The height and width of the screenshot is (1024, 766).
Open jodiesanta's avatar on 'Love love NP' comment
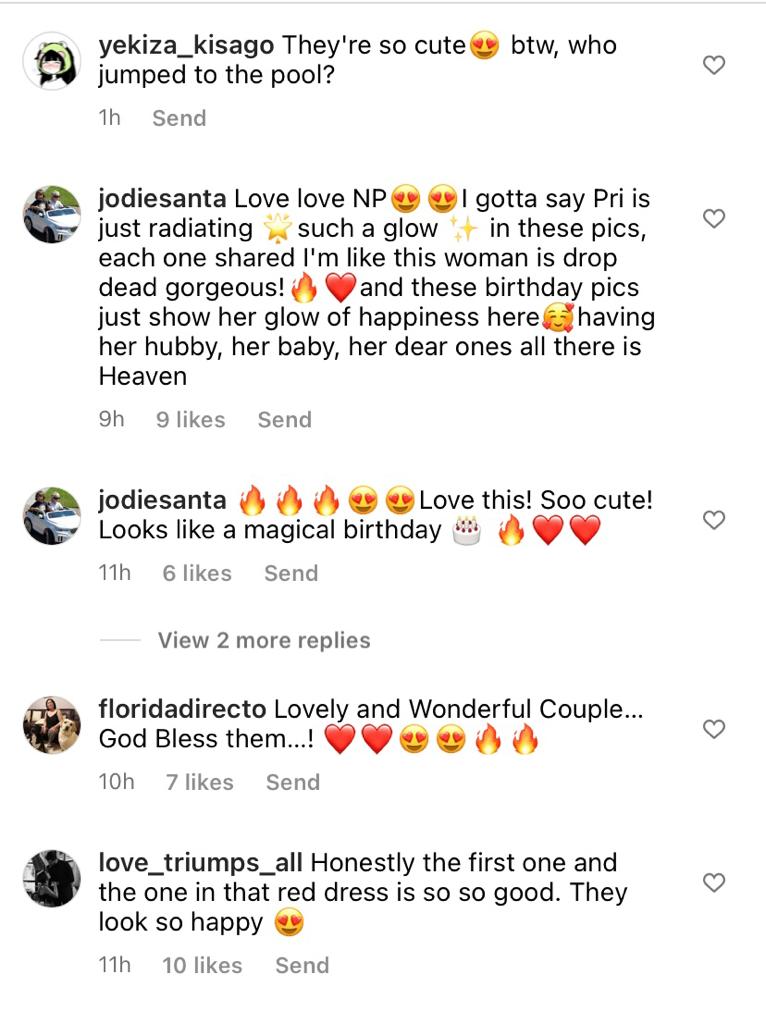coord(51,214)
